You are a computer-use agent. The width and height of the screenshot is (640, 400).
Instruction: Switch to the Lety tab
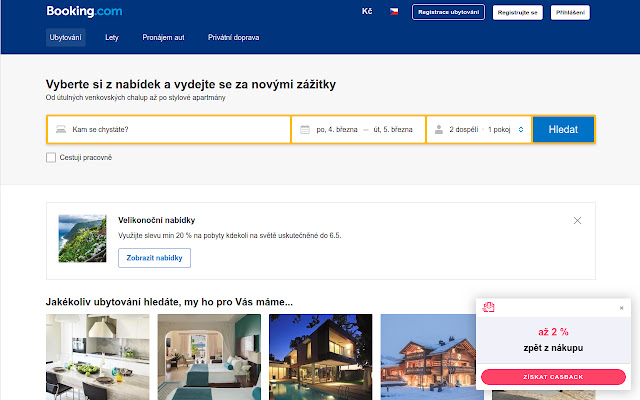(111, 38)
